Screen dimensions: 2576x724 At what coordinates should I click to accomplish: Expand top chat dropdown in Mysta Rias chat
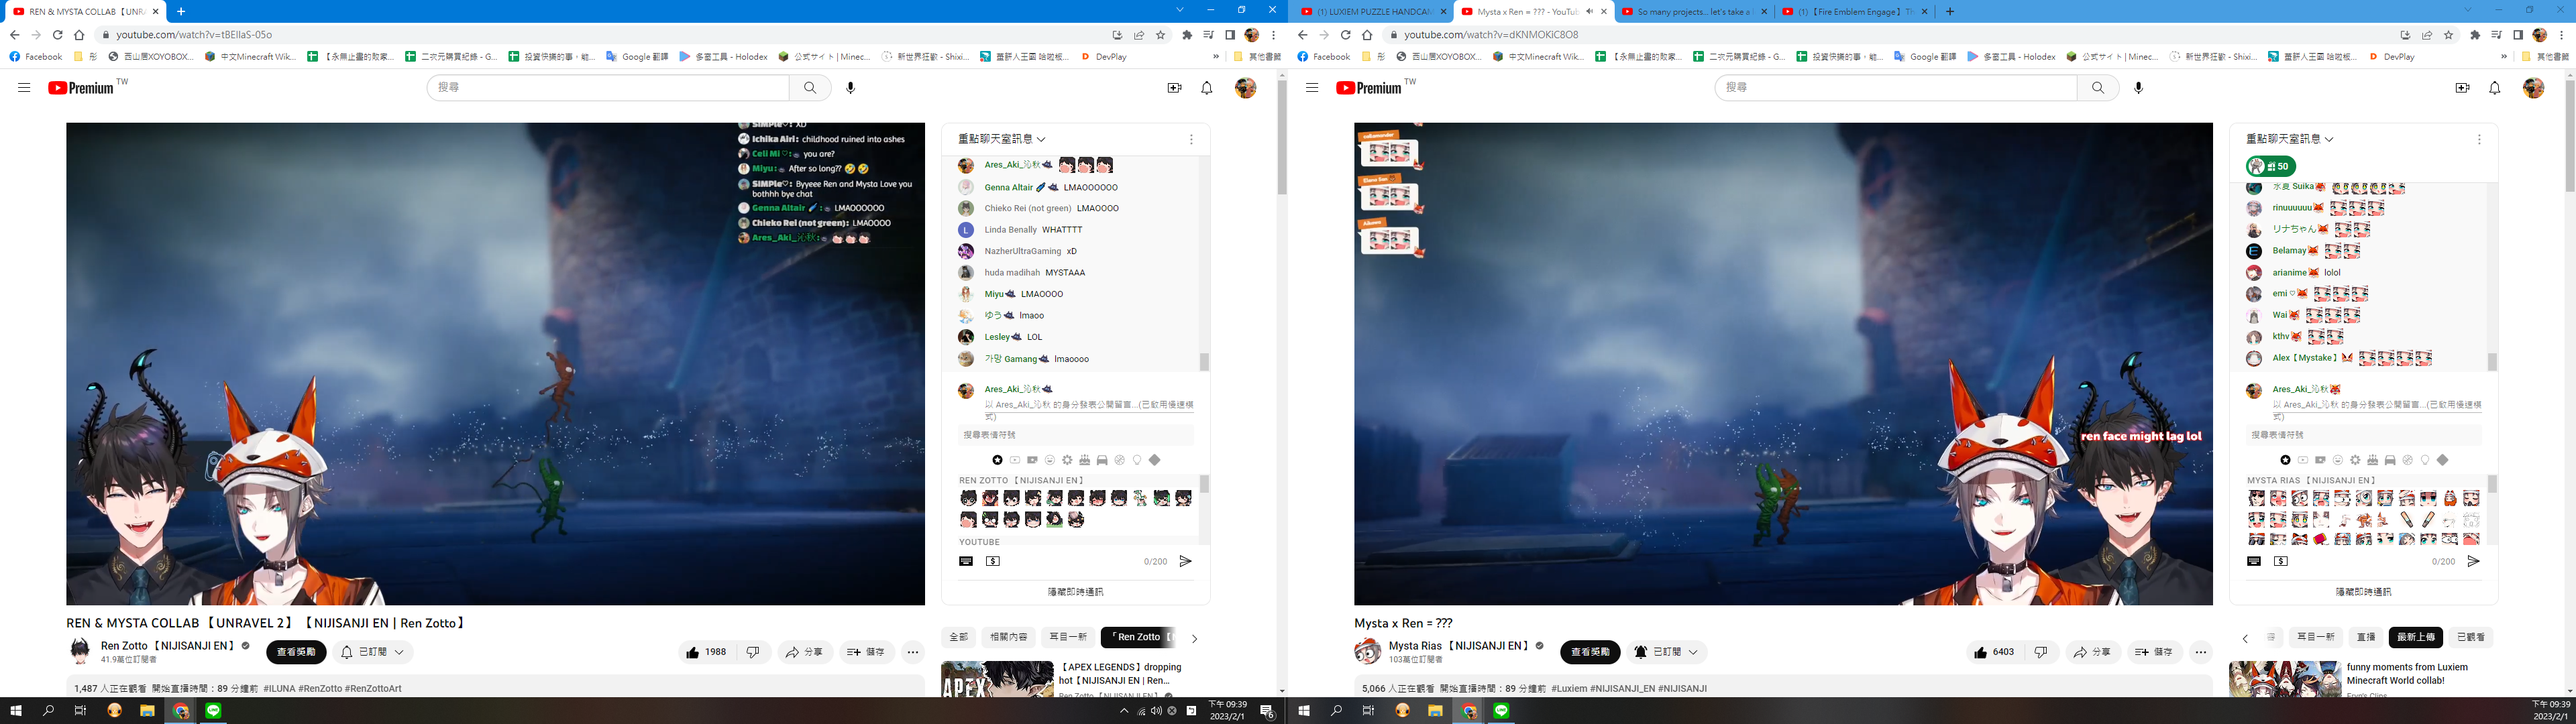pos(2290,139)
